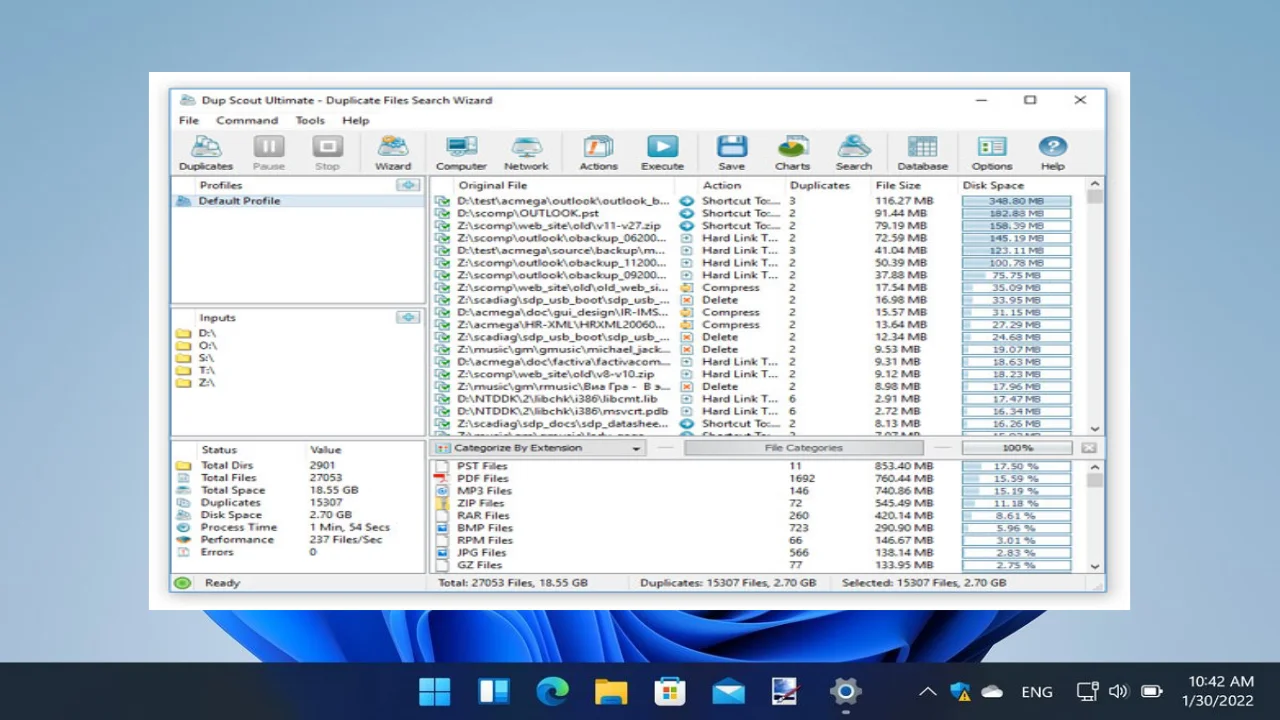The height and width of the screenshot is (720, 1280).
Task: Close the file categories pane with the X button
Action: coord(1089,448)
